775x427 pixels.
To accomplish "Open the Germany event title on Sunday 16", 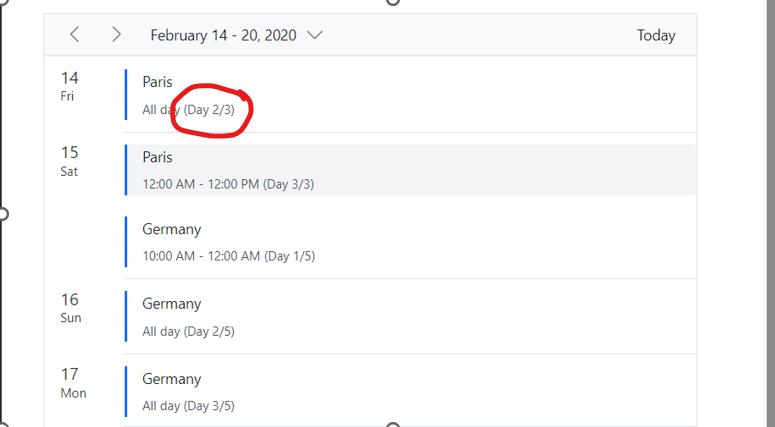I will click(x=171, y=304).
